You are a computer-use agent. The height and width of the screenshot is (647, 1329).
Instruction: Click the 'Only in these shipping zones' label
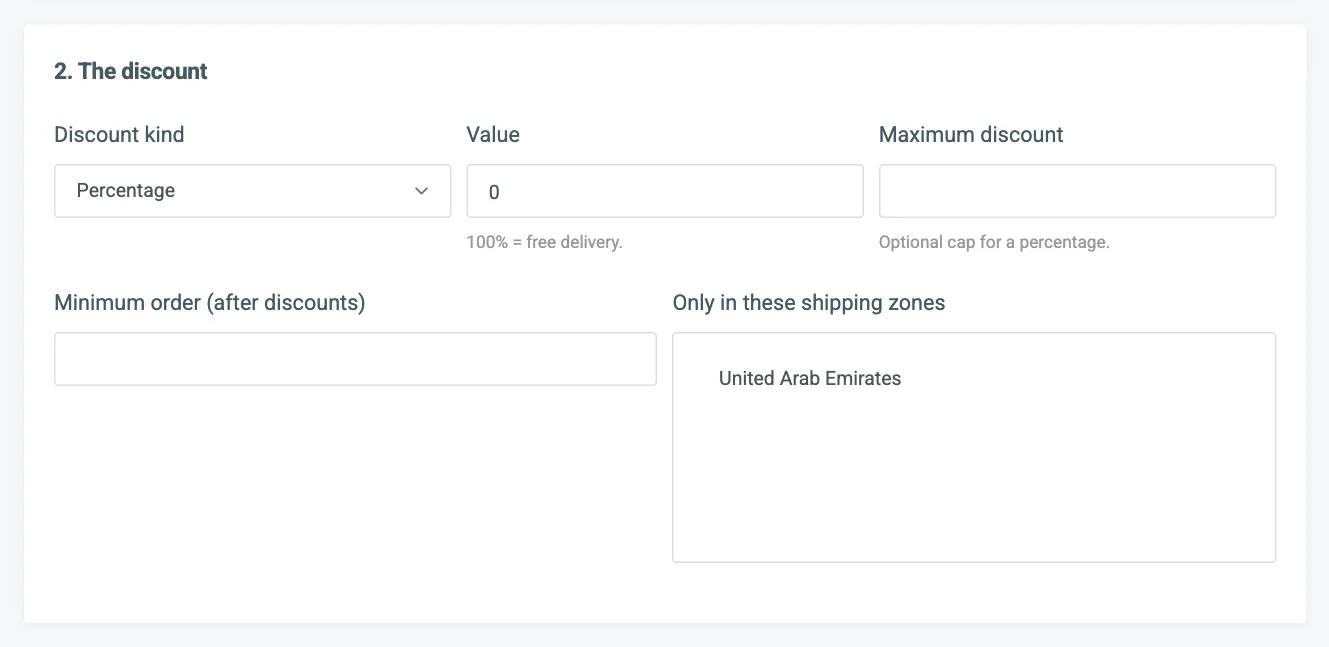(x=809, y=302)
